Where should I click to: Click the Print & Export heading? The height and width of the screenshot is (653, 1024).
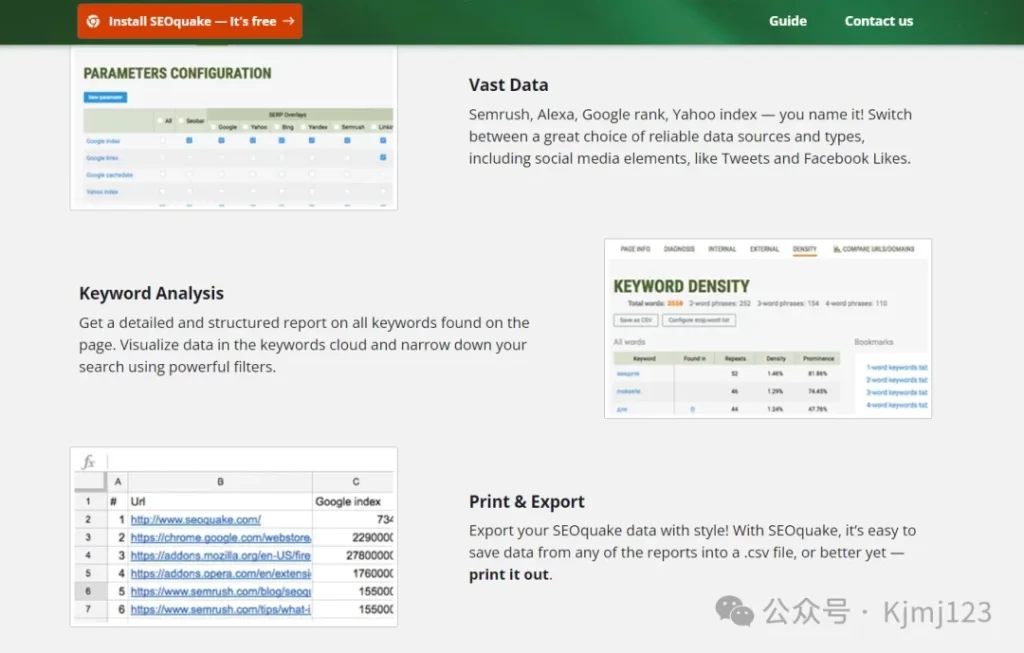[526, 502]
